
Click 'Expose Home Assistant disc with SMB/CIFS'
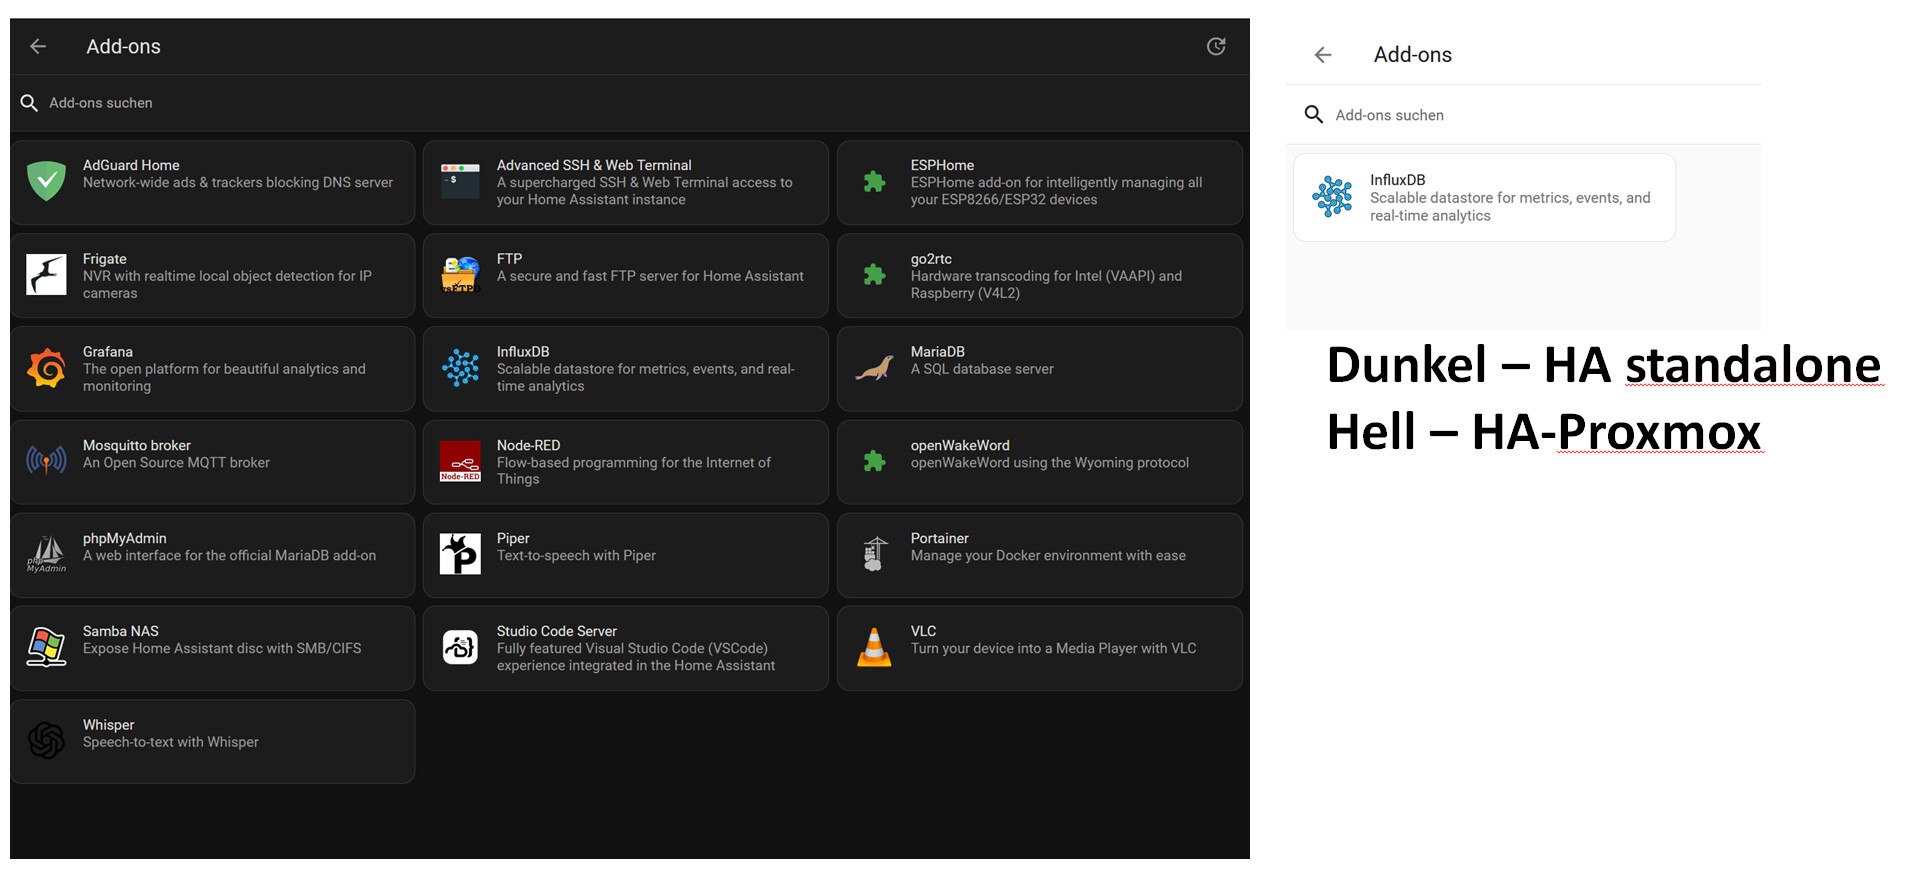[x=222, y=648]
